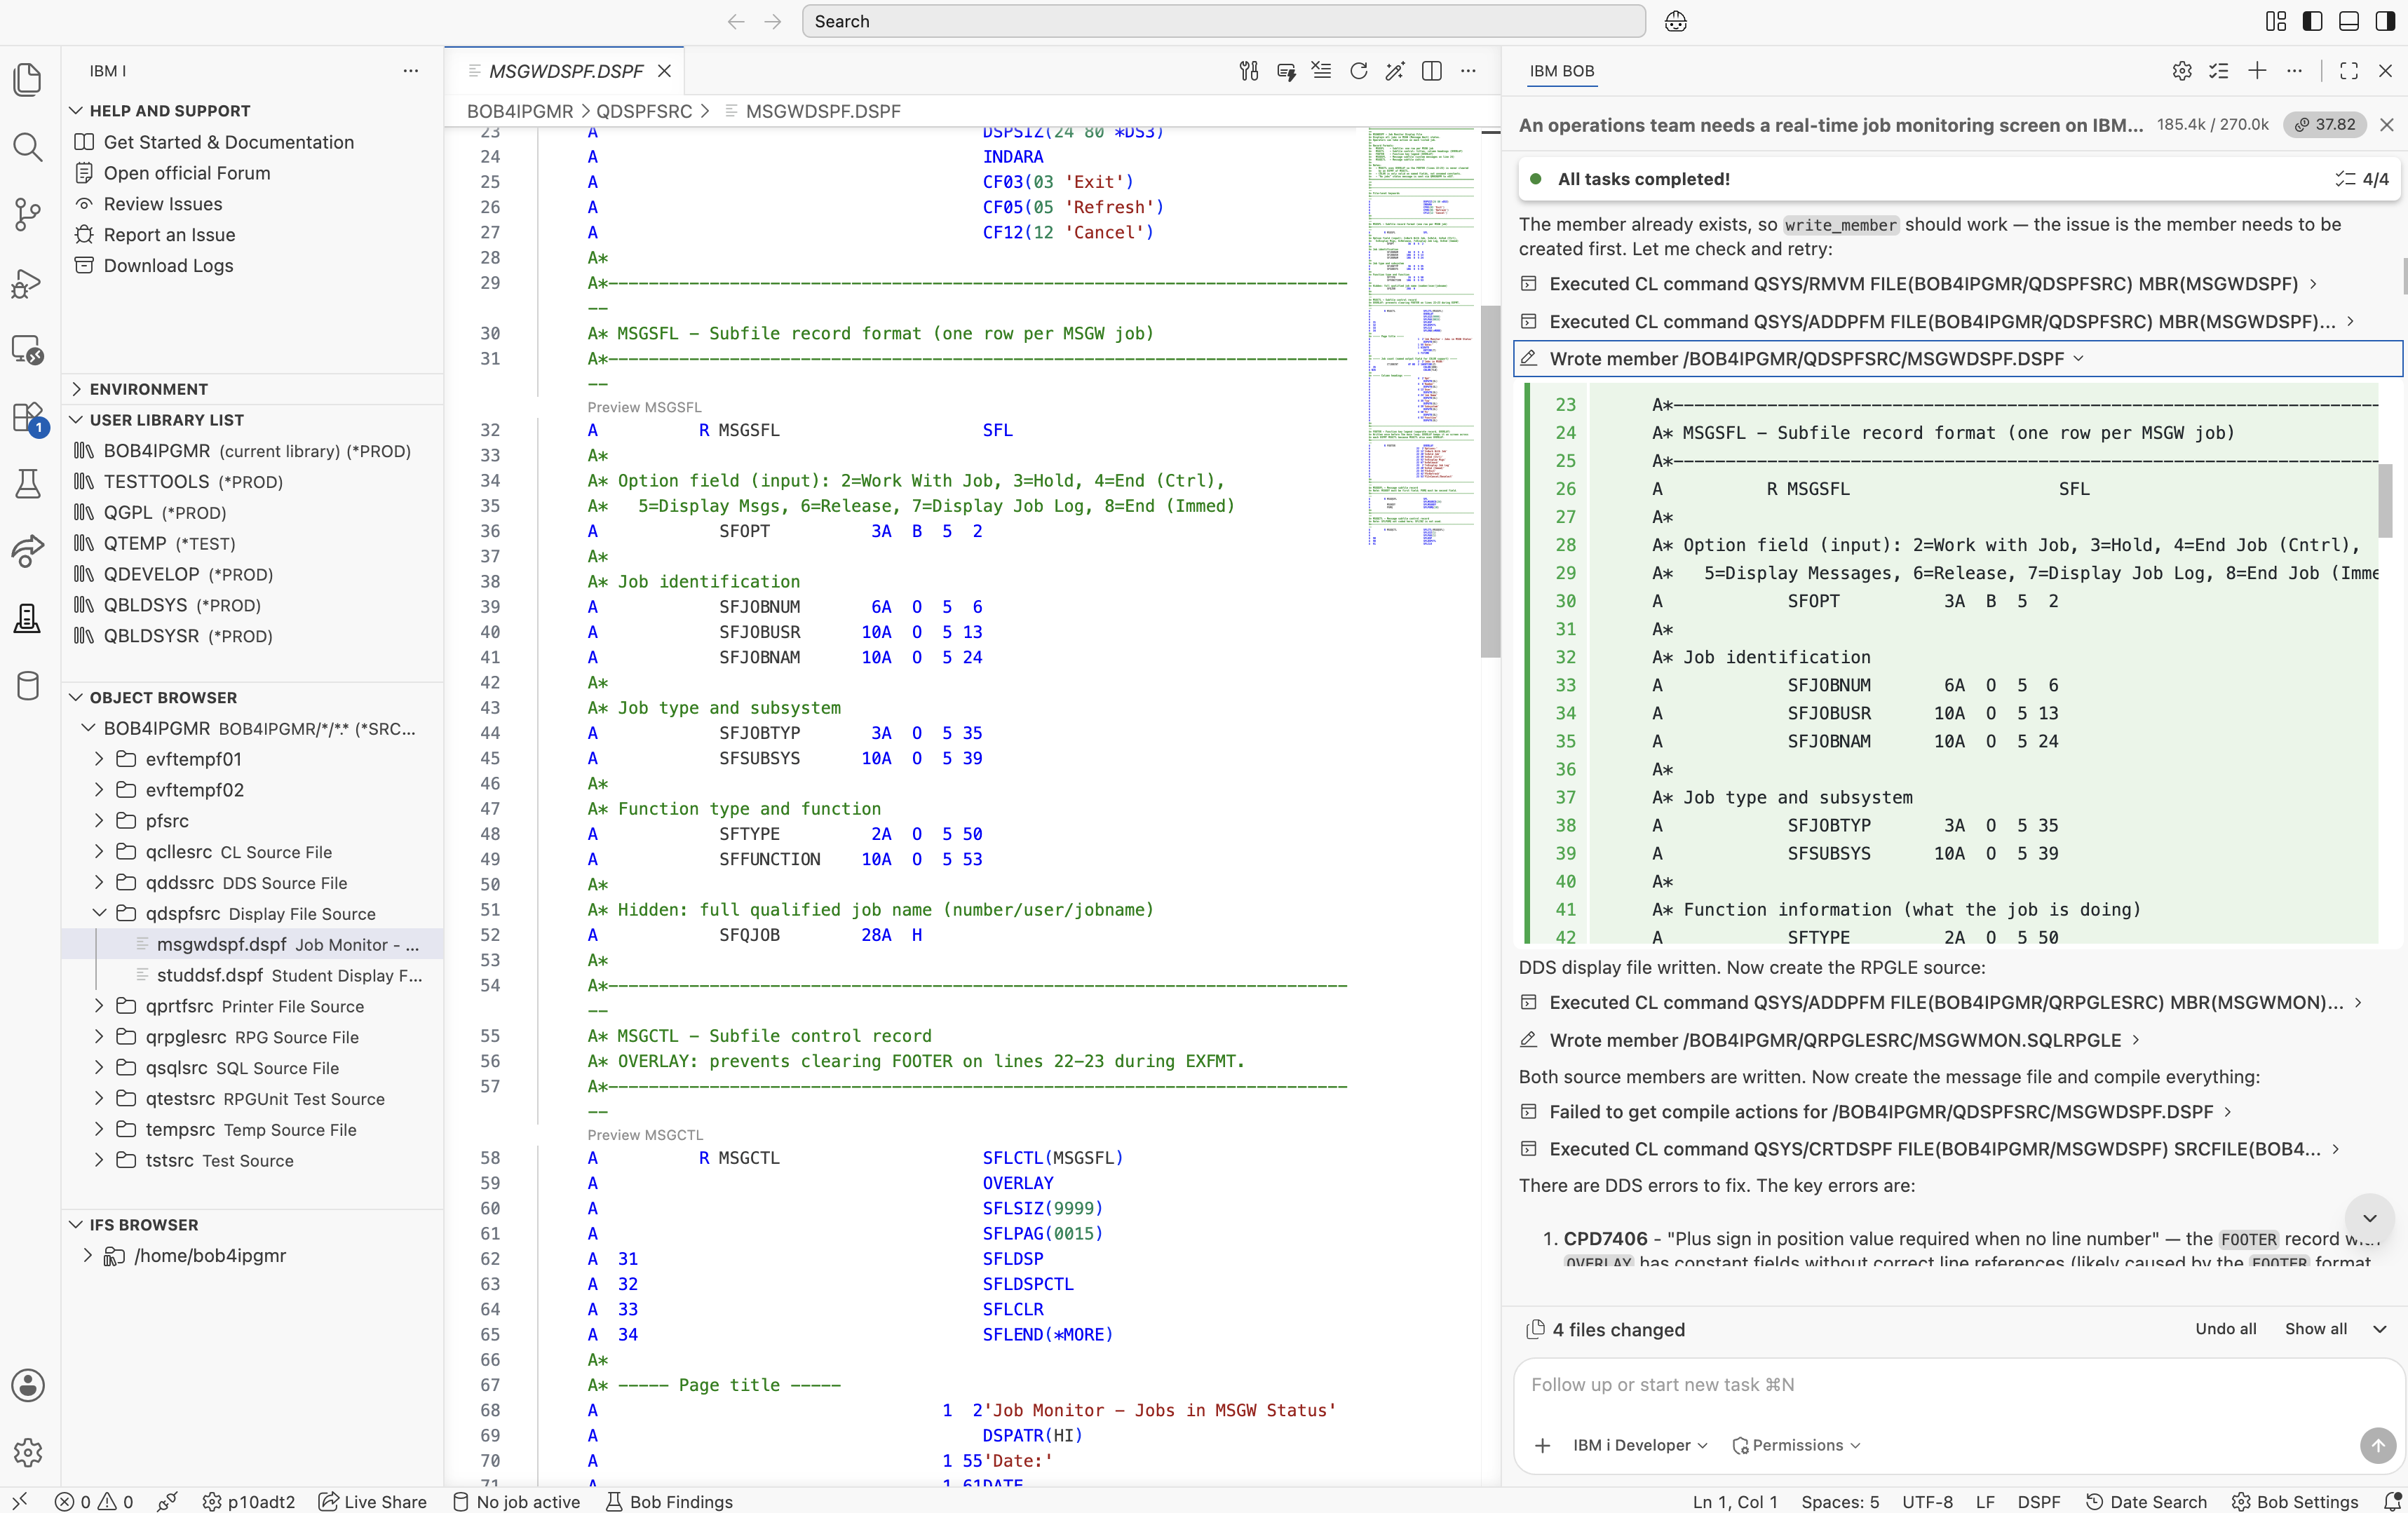
Task: Click the Live Share status bar item
Action: pyautogui.click(x=372, y=1501)
